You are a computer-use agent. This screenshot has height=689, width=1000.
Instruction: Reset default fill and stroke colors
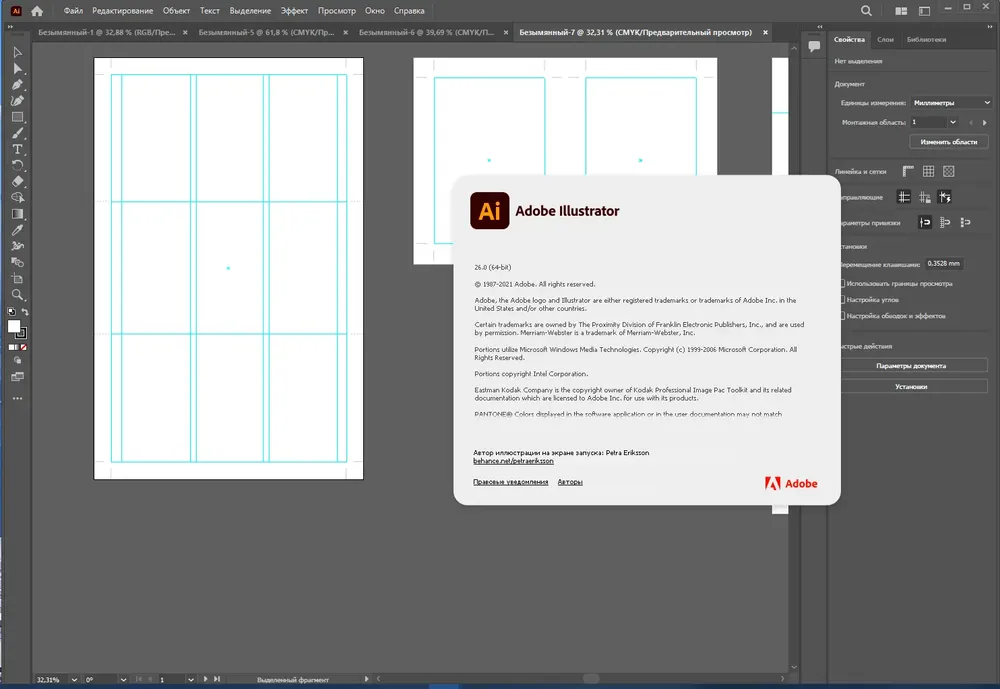11,312
